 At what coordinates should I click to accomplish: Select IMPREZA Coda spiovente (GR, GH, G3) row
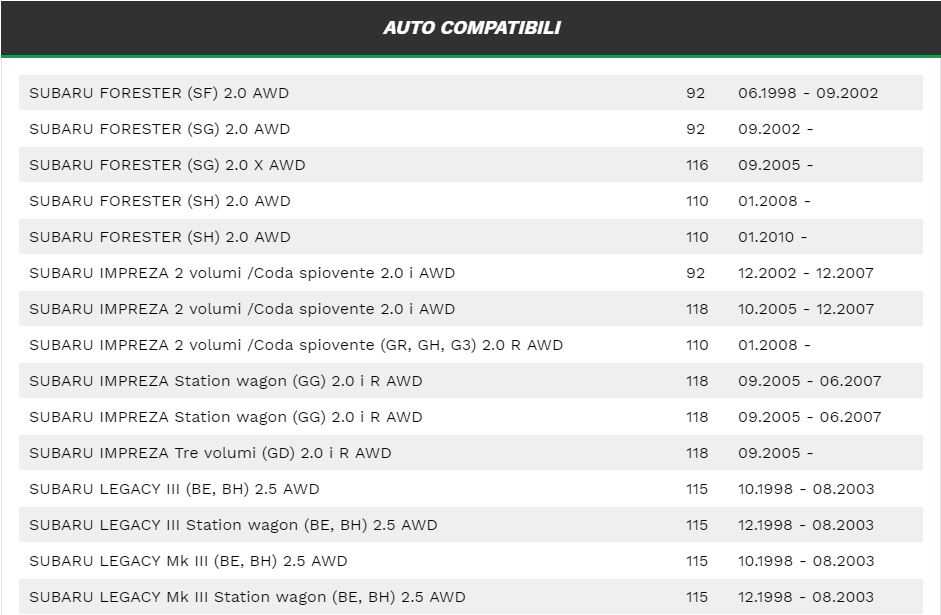point(470,345)
